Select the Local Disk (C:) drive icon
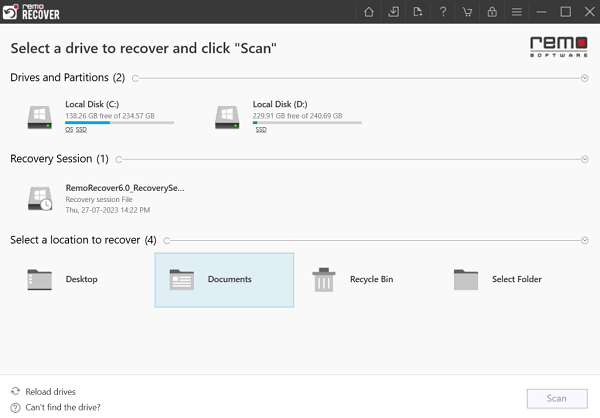 39,117
